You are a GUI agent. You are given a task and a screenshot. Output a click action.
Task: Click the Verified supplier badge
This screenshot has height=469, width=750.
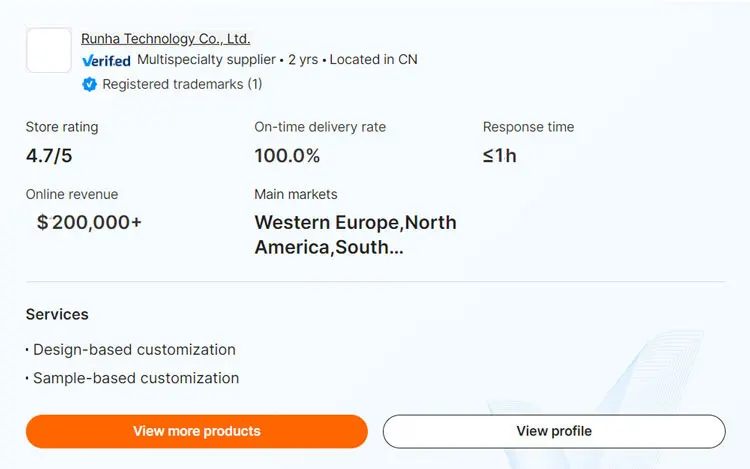106,60
